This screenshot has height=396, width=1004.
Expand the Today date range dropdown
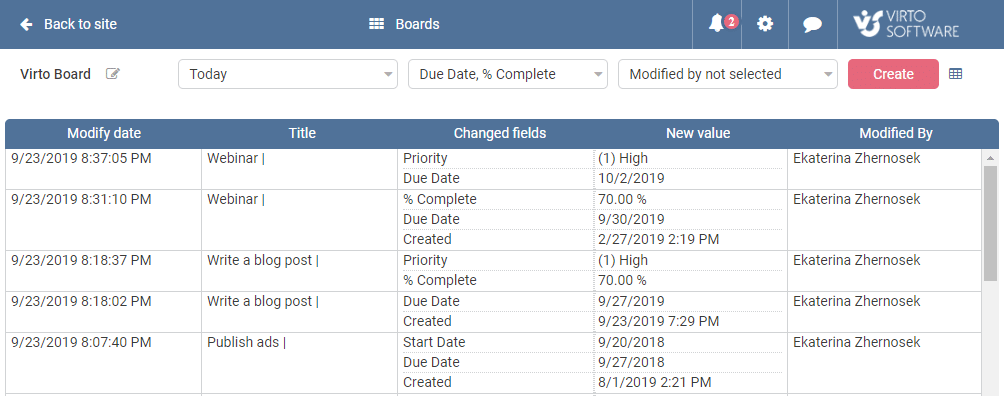[x=288, y=74]
